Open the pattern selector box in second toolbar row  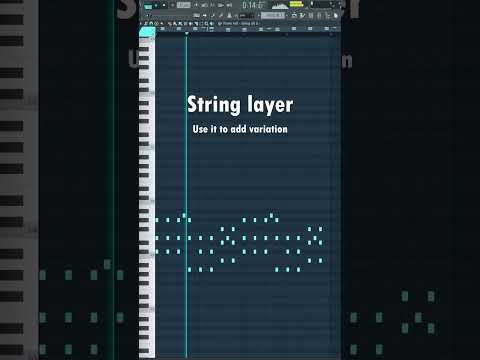[273, 15]
